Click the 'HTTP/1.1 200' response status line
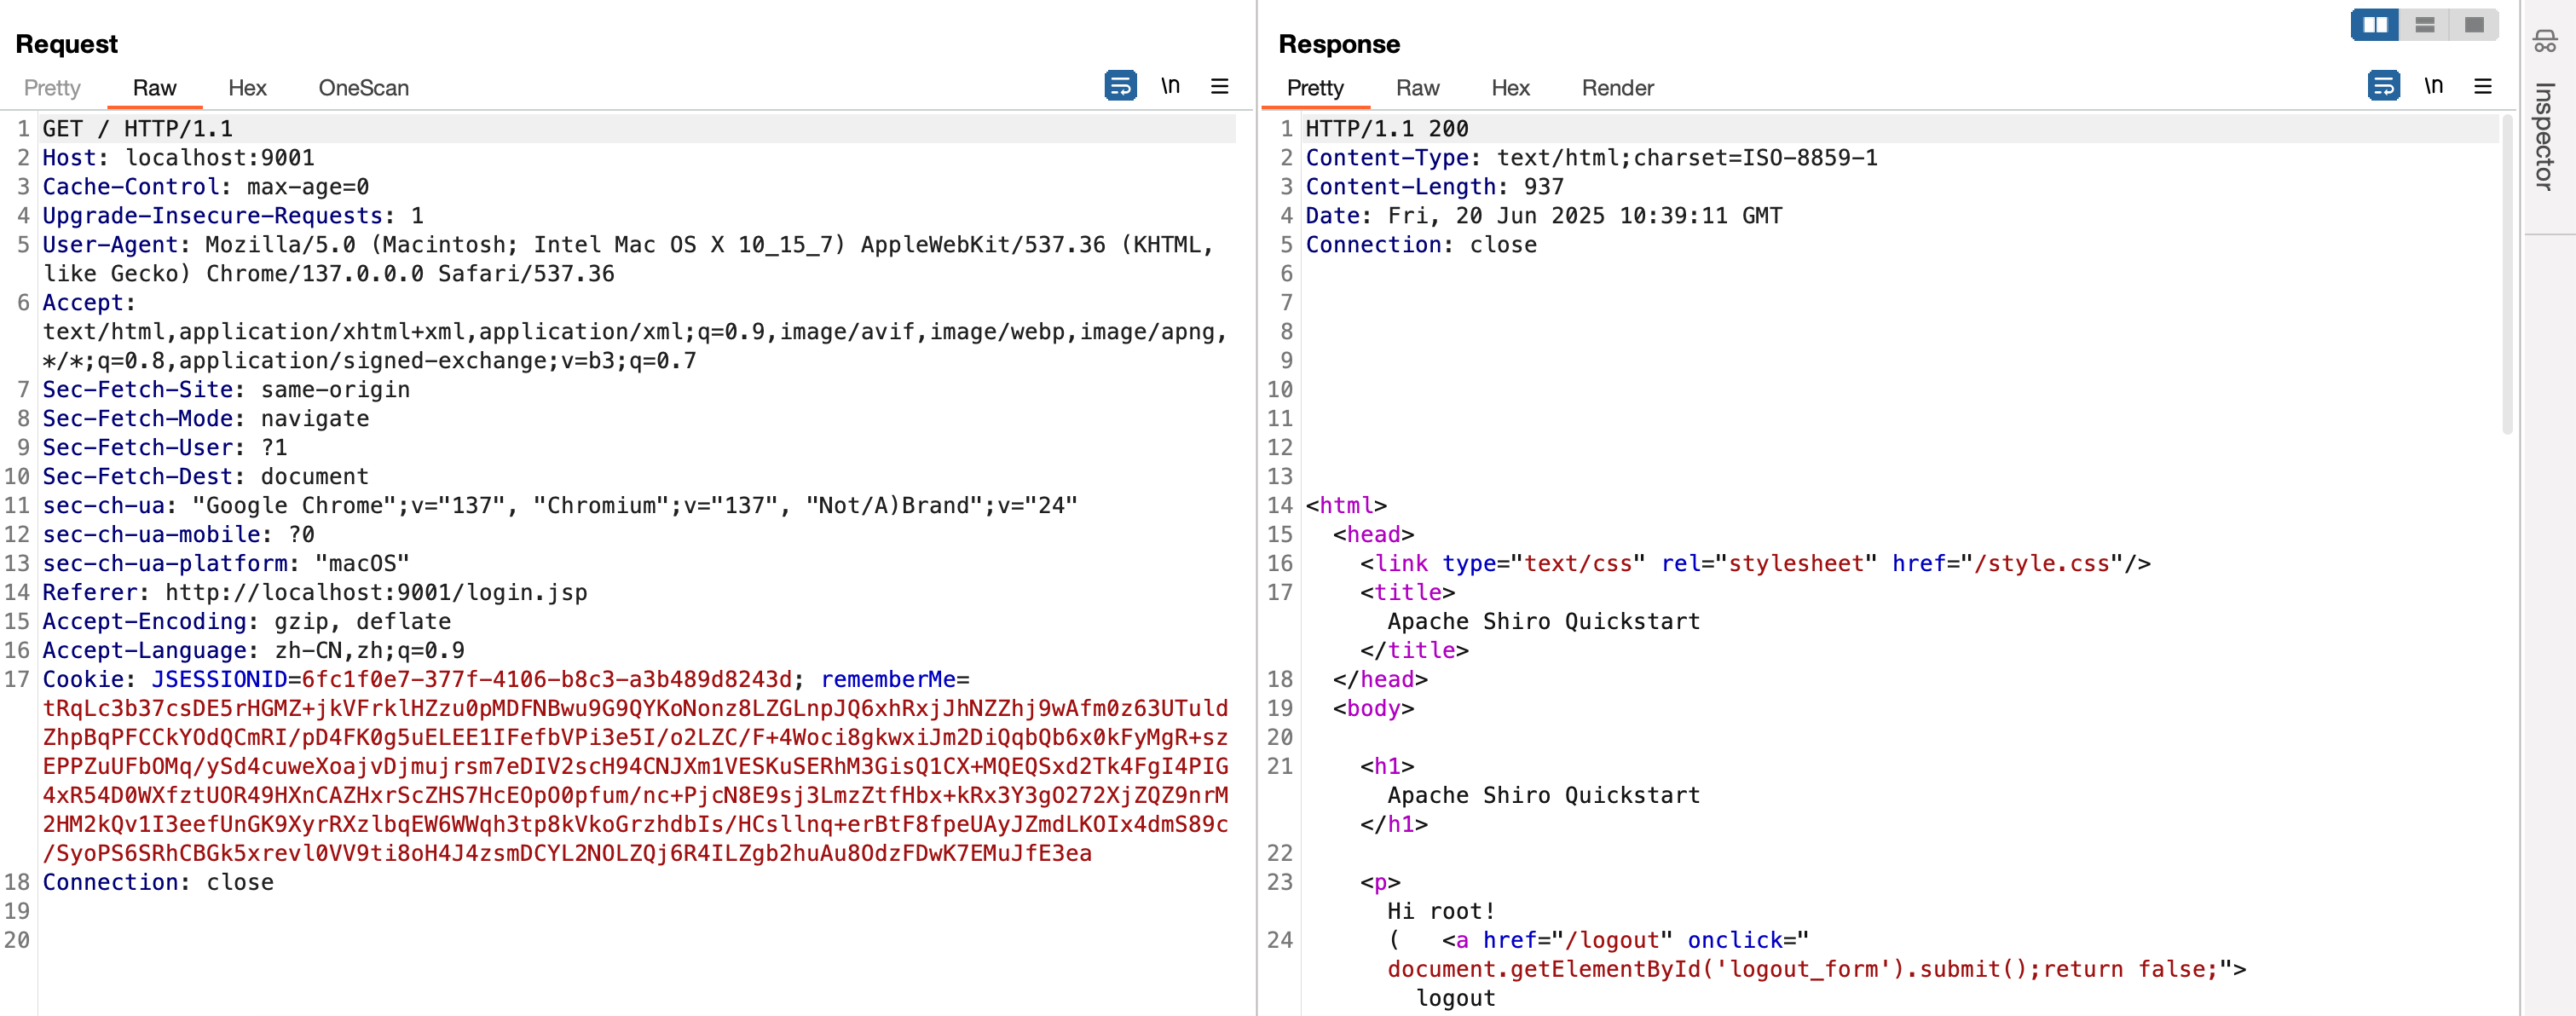Viewport: 2576px width, 1016px height. point(1387,129)
